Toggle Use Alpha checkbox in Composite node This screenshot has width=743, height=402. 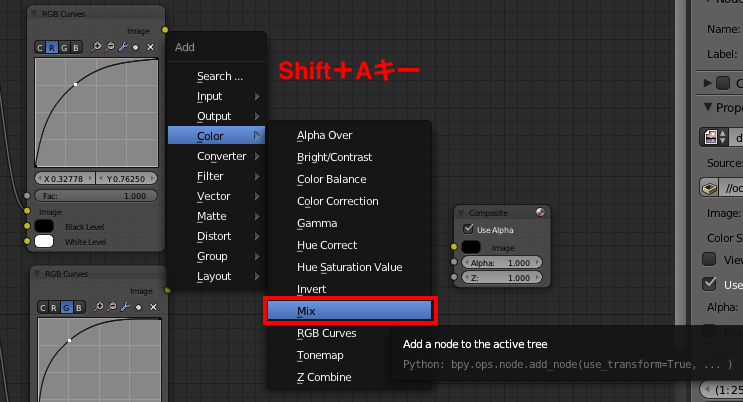468,229
